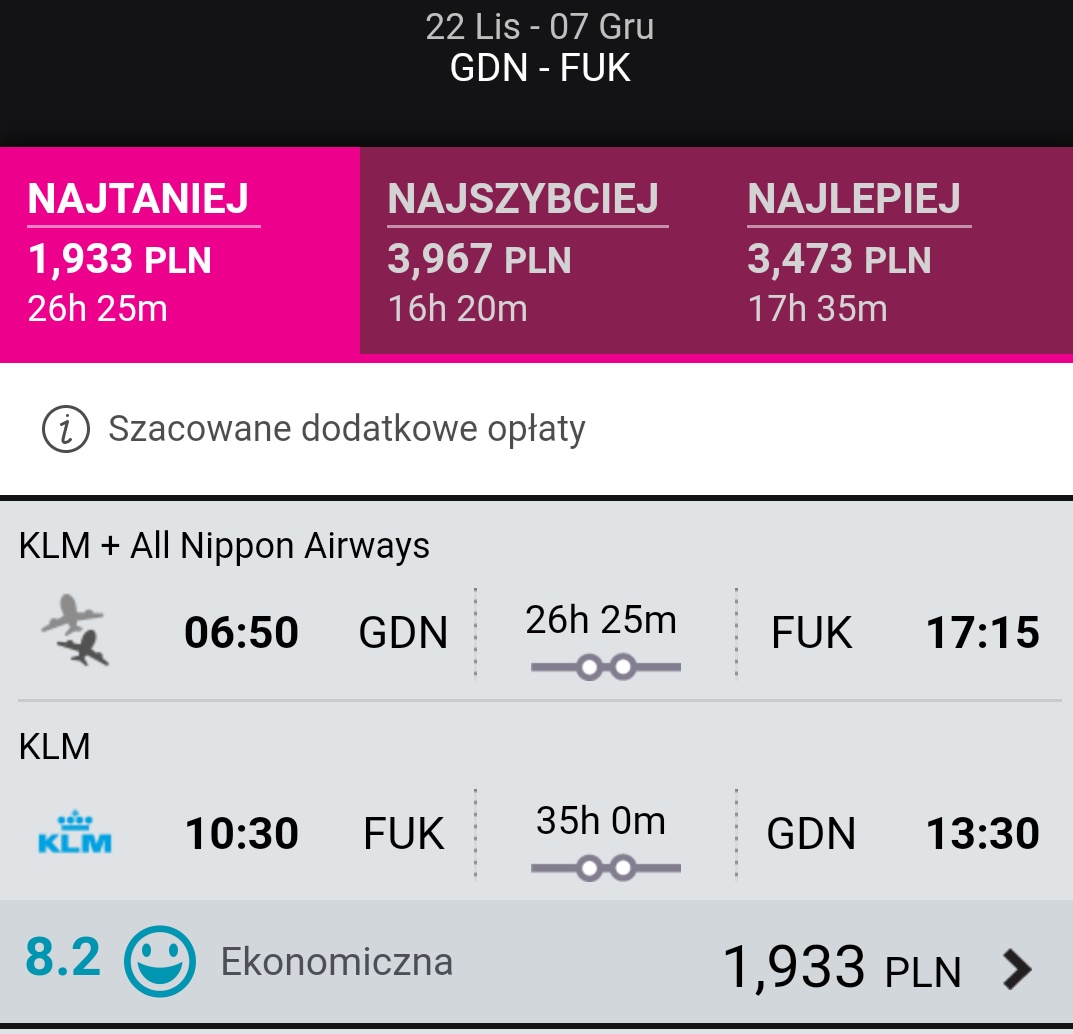Click the KLM airline logo

point(75,832)
